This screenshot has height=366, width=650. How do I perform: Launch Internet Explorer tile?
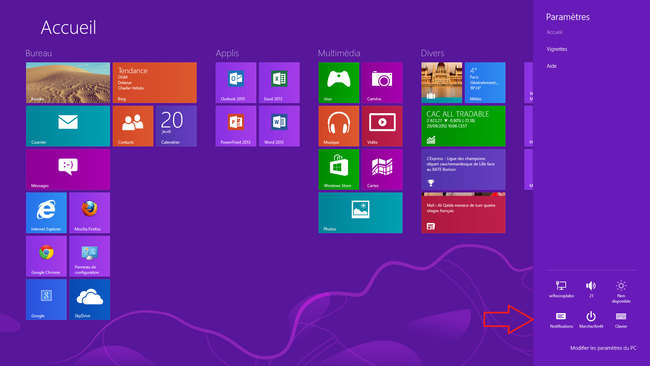point(46,213)
